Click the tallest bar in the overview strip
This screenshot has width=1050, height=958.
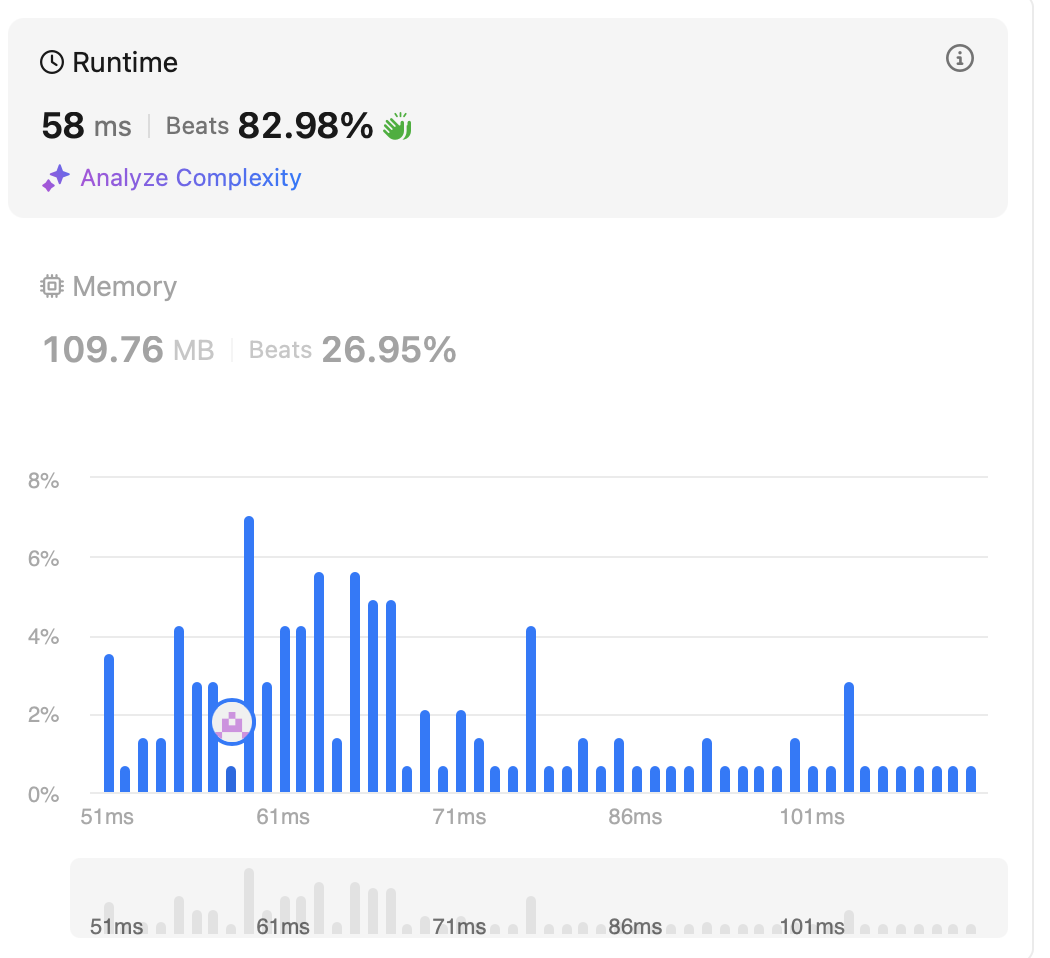249,900
